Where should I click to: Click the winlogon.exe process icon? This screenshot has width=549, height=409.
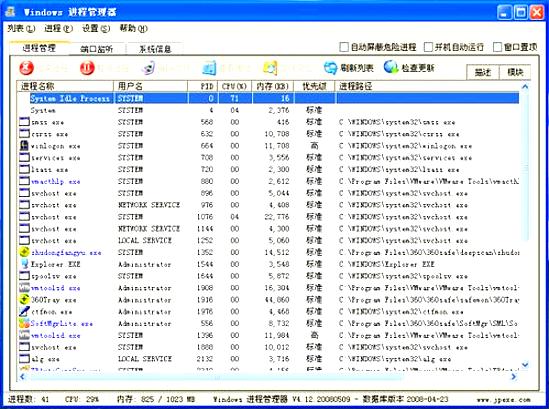click(x=24, y=146)
